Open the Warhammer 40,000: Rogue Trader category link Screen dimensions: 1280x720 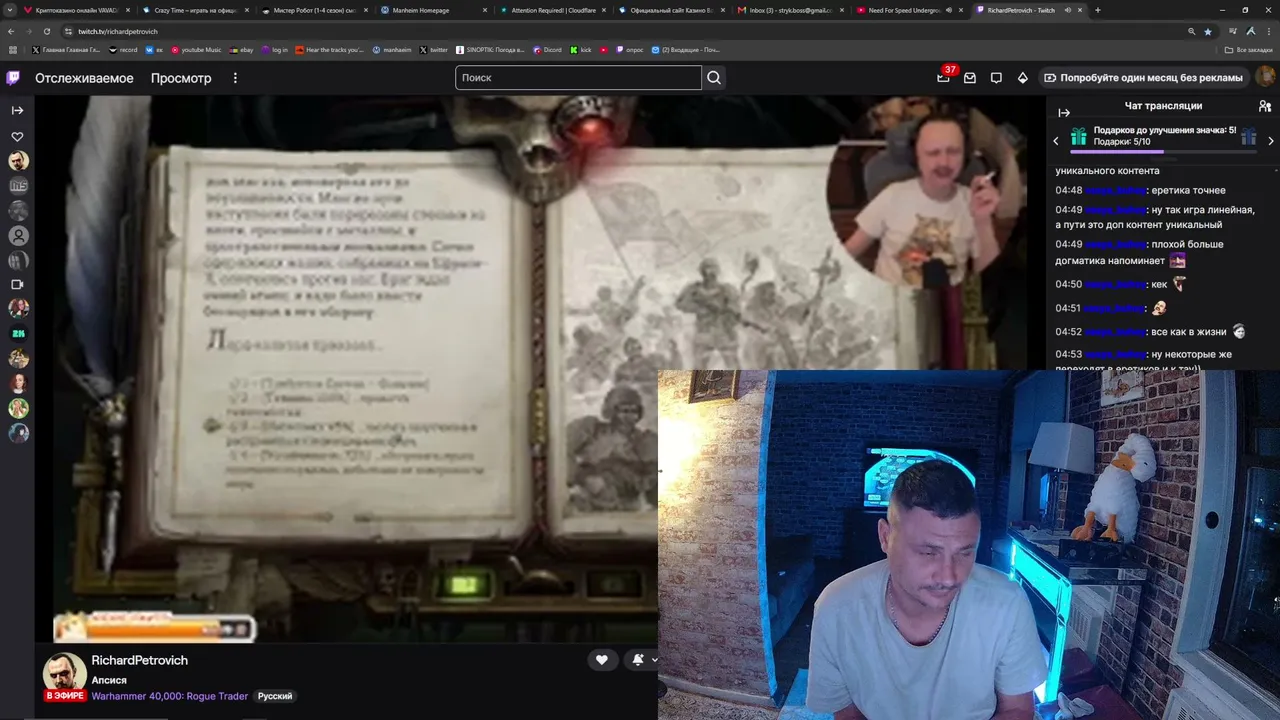(x=170, y=696)
